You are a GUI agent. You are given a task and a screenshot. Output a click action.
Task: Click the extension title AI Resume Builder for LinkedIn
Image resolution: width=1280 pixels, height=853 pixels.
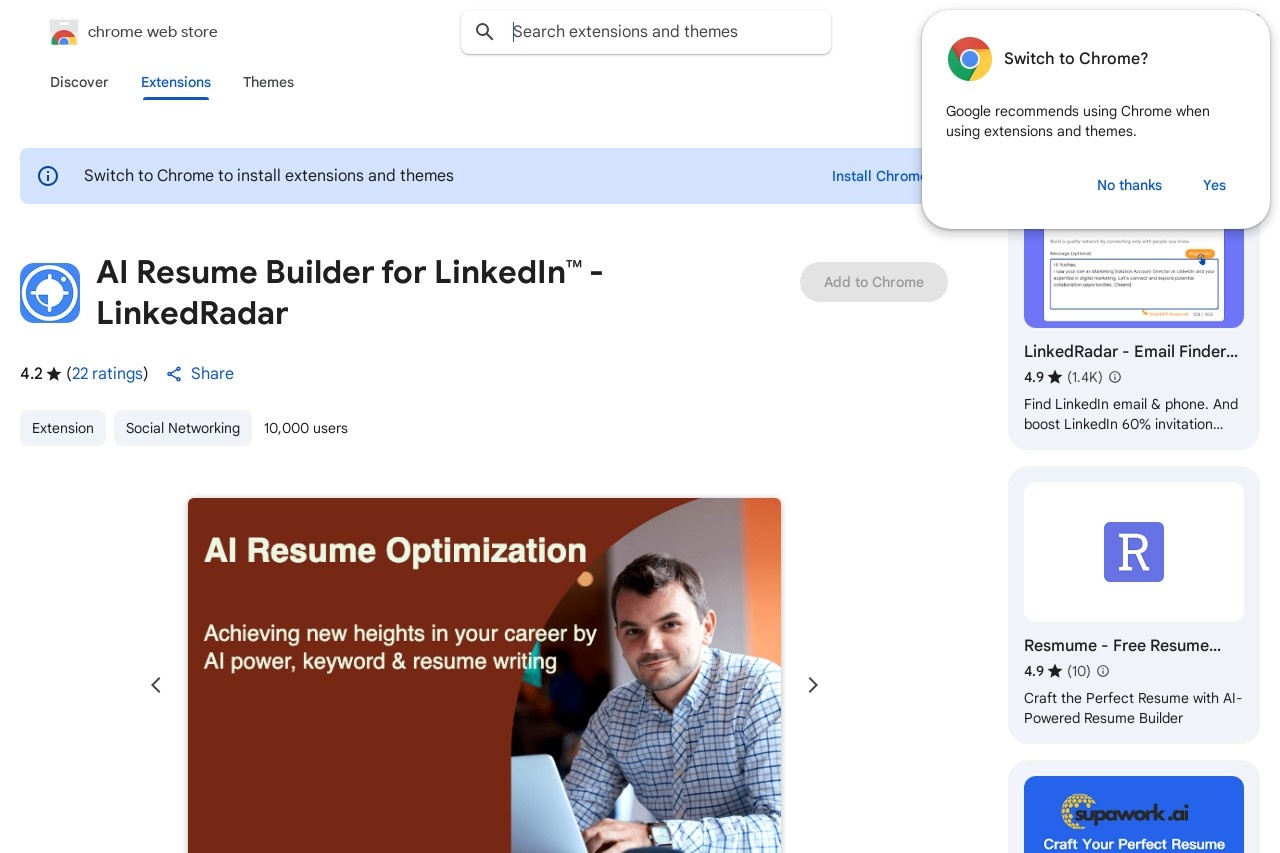pos(350,292)
